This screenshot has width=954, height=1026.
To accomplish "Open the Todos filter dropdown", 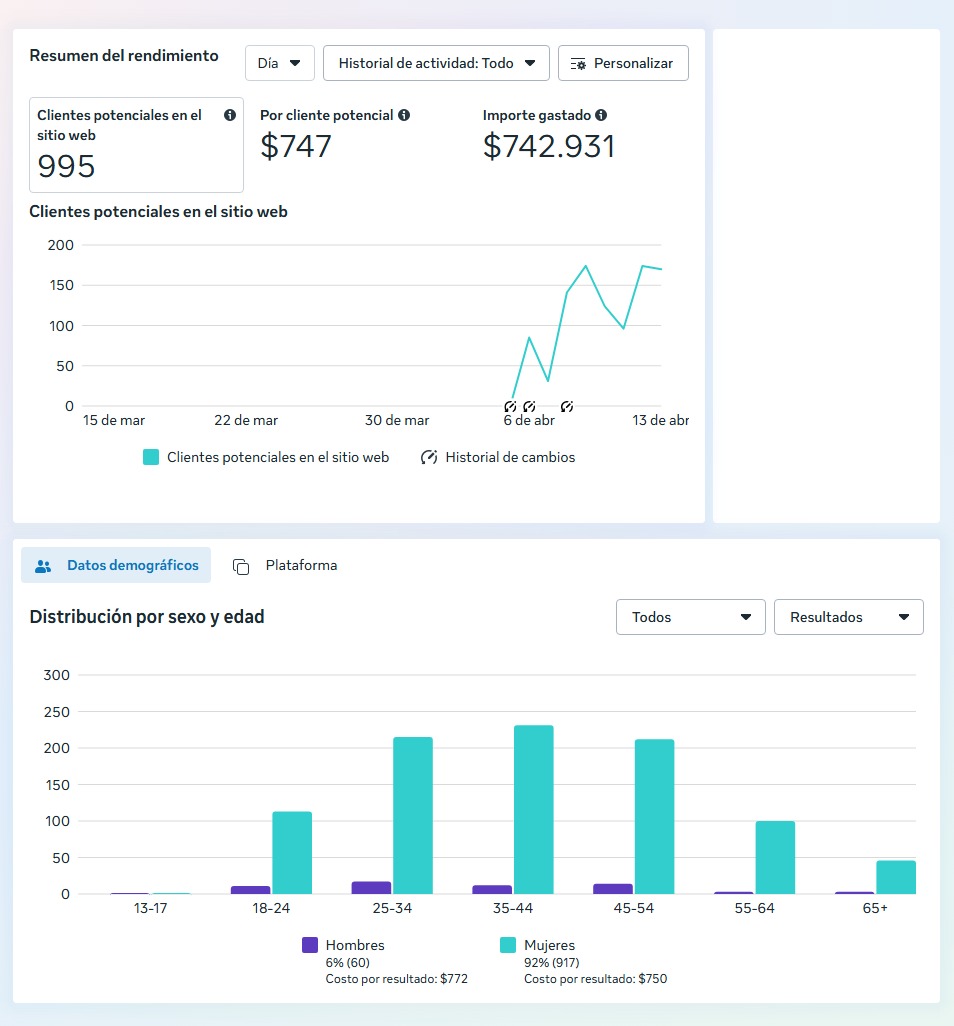I will point(690,617).
